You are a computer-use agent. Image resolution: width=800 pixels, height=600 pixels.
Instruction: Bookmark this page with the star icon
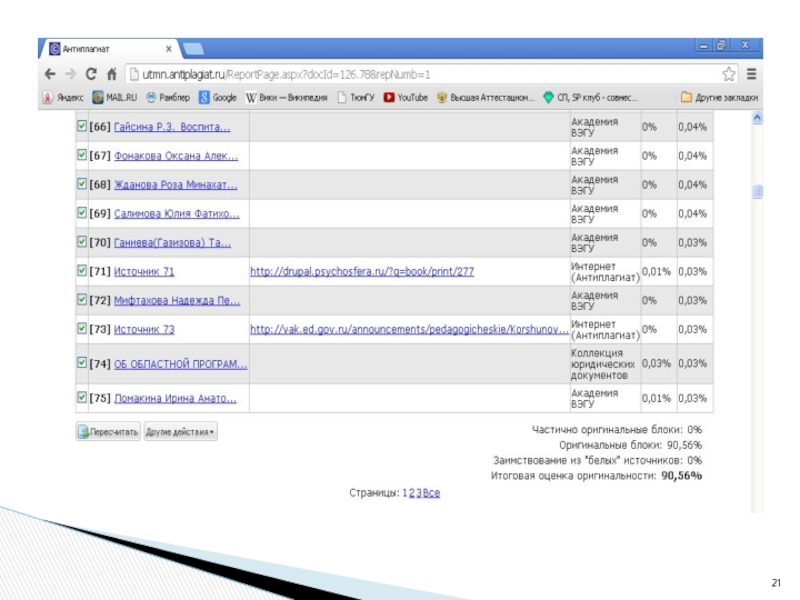point(729,74)
